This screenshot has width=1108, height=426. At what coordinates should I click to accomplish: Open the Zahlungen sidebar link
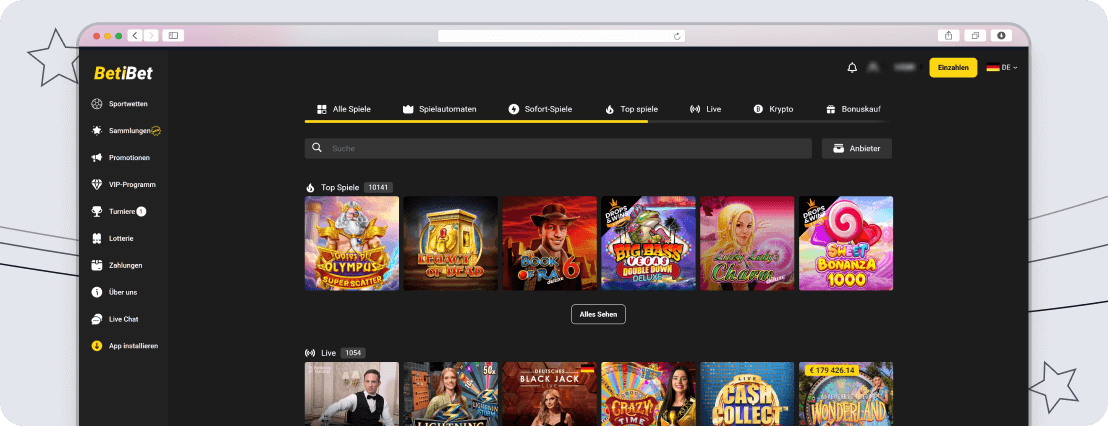(126, 266)
